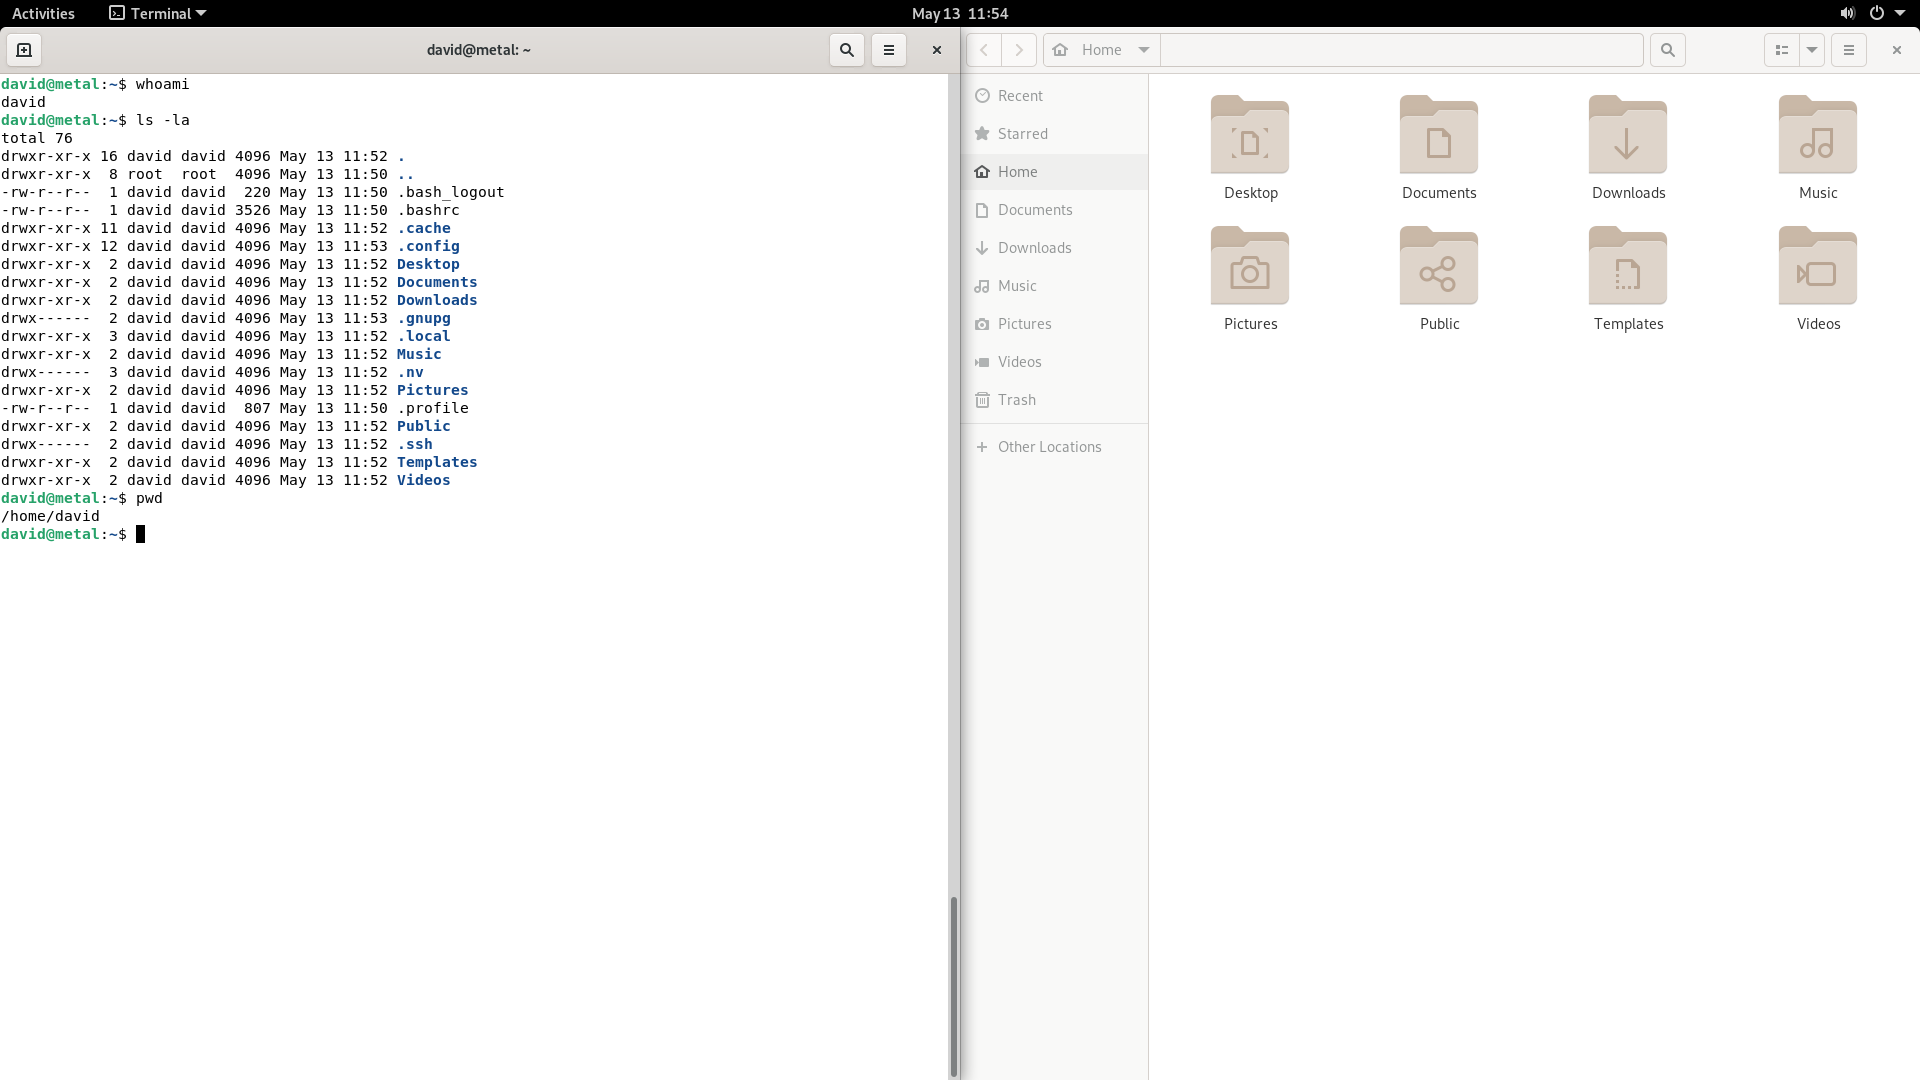The height and width of the screenshot is (1080, 1920).
Task: Select the Downloads folder icon in grid
Action: click(1628, 135)
